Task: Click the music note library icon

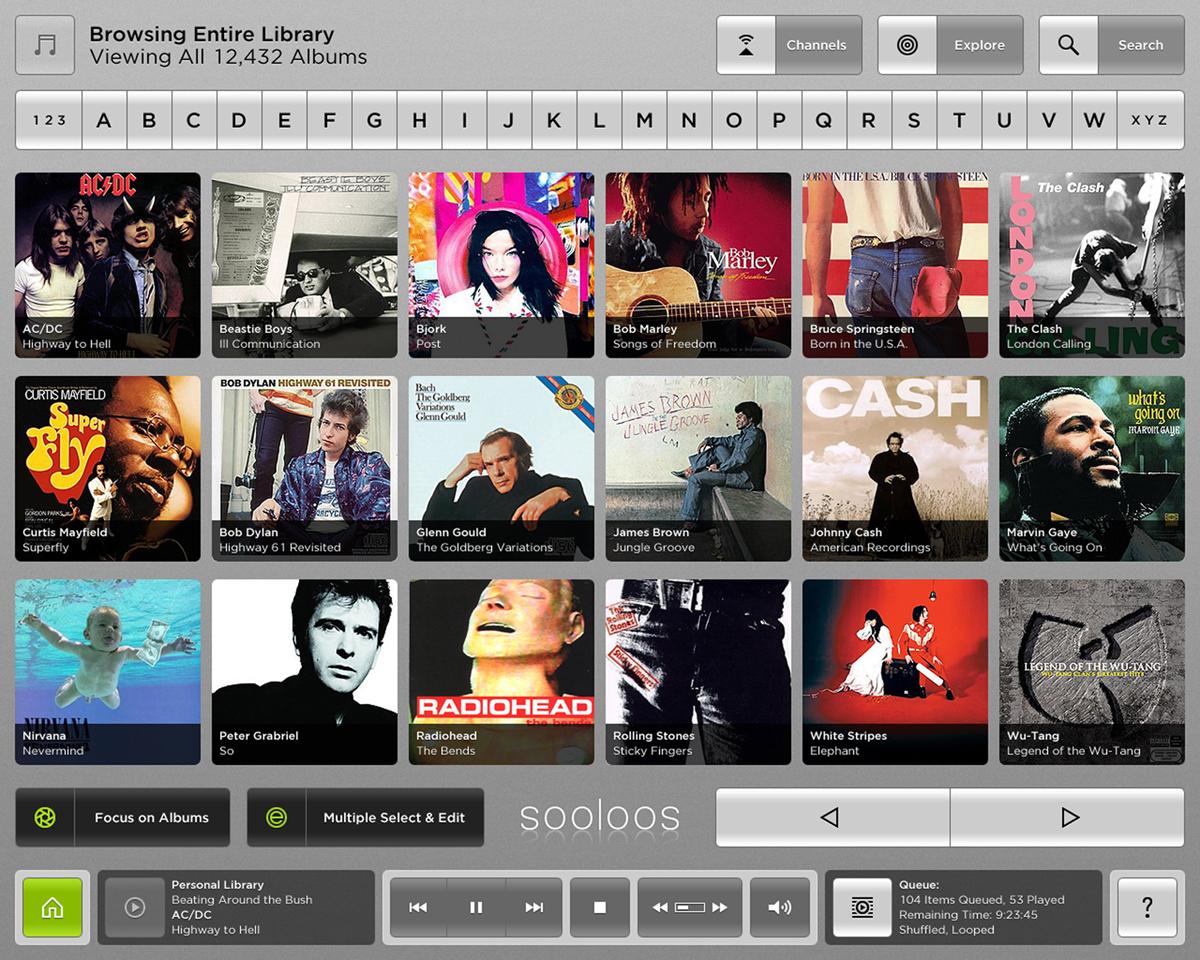Action: (45, 45)
